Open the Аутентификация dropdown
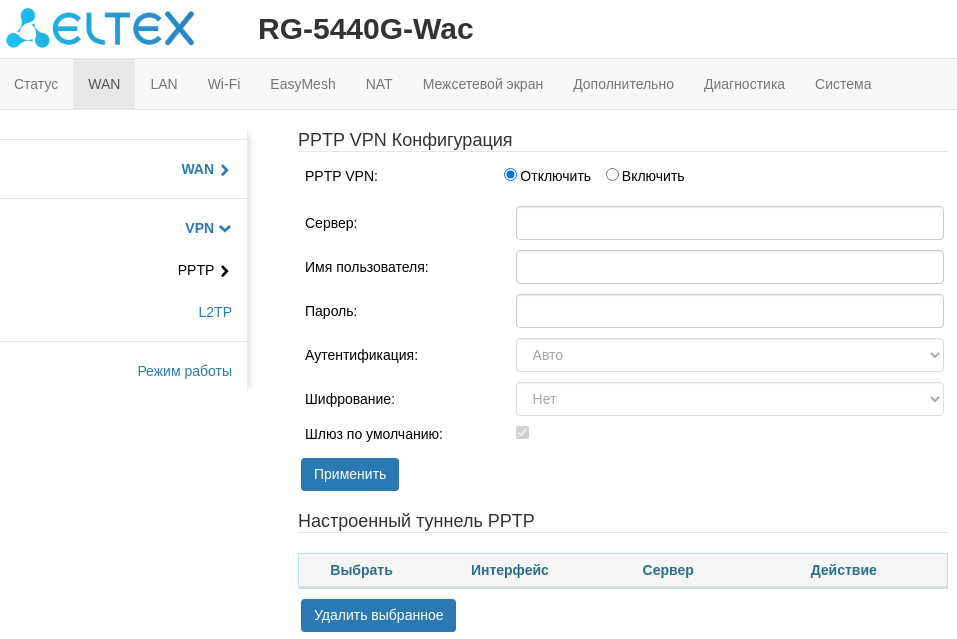 click(729, 355)
